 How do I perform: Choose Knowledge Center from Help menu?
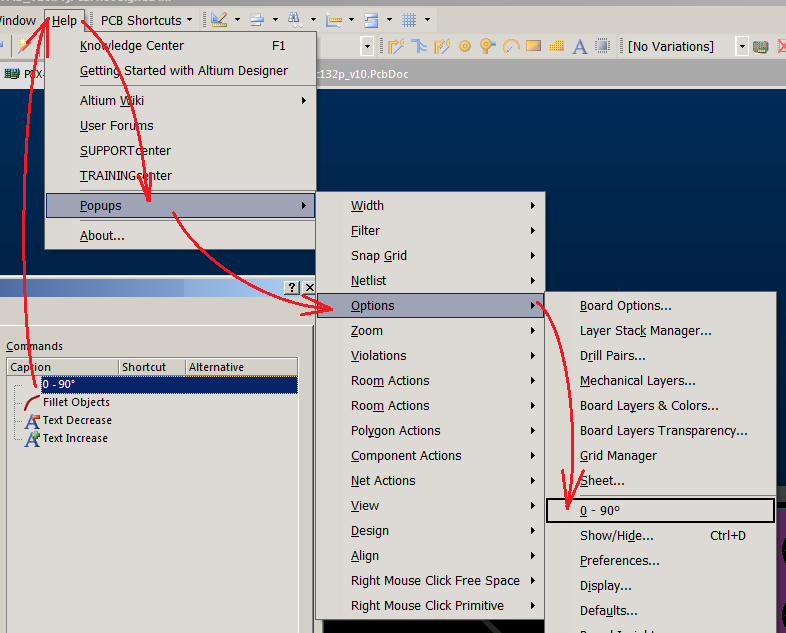coord(180,46)
